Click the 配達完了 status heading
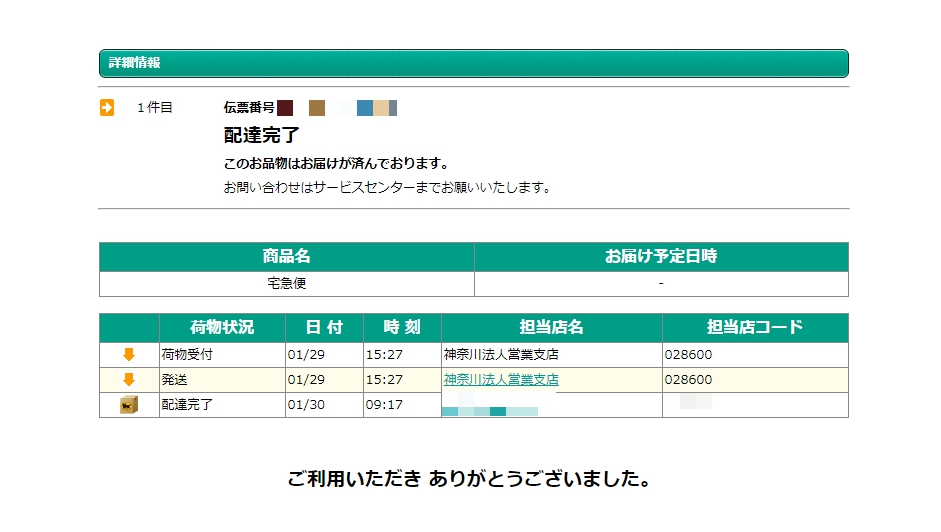Image resolution: width=941 pixels, height=532 pixels. point(261,135)
